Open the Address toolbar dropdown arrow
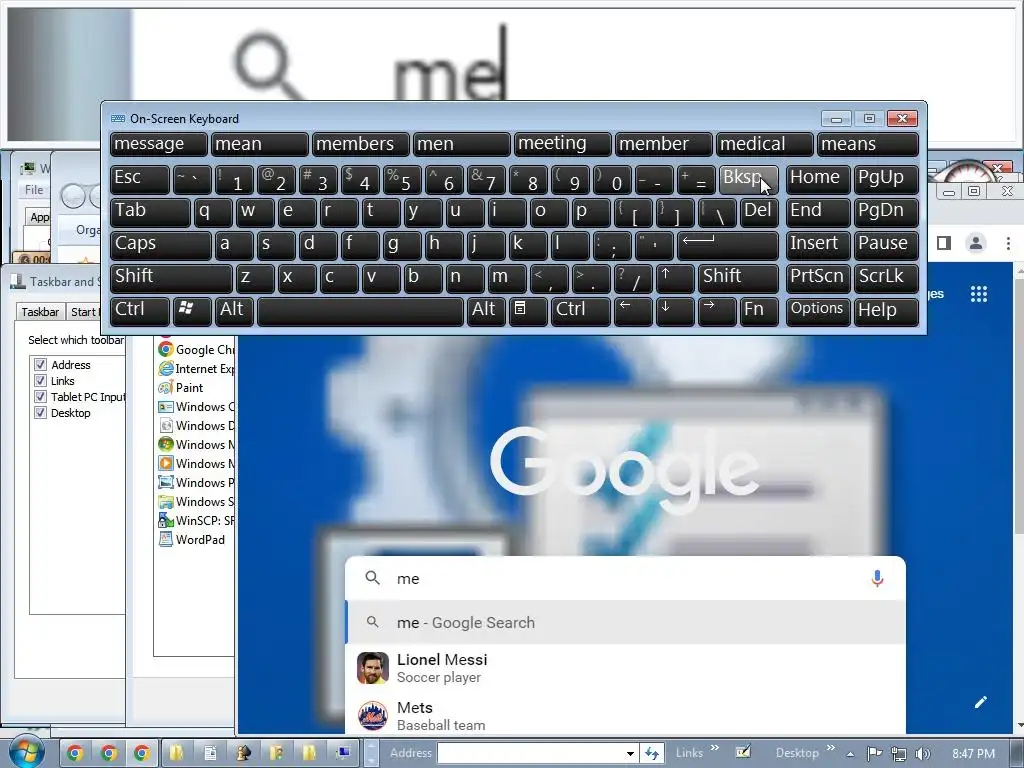This screenshot has width=1024, height=768. tap(630, 753)
